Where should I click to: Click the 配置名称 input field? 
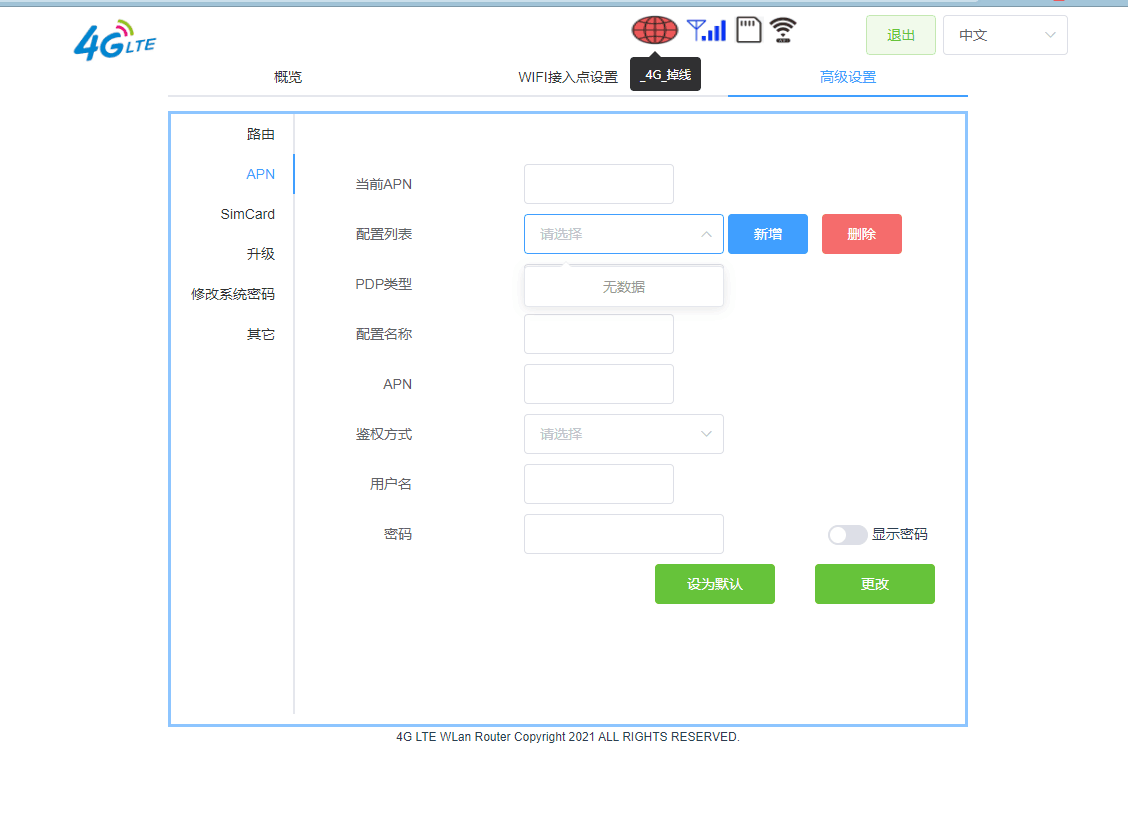pyautogui.click(x=598, y=334)
